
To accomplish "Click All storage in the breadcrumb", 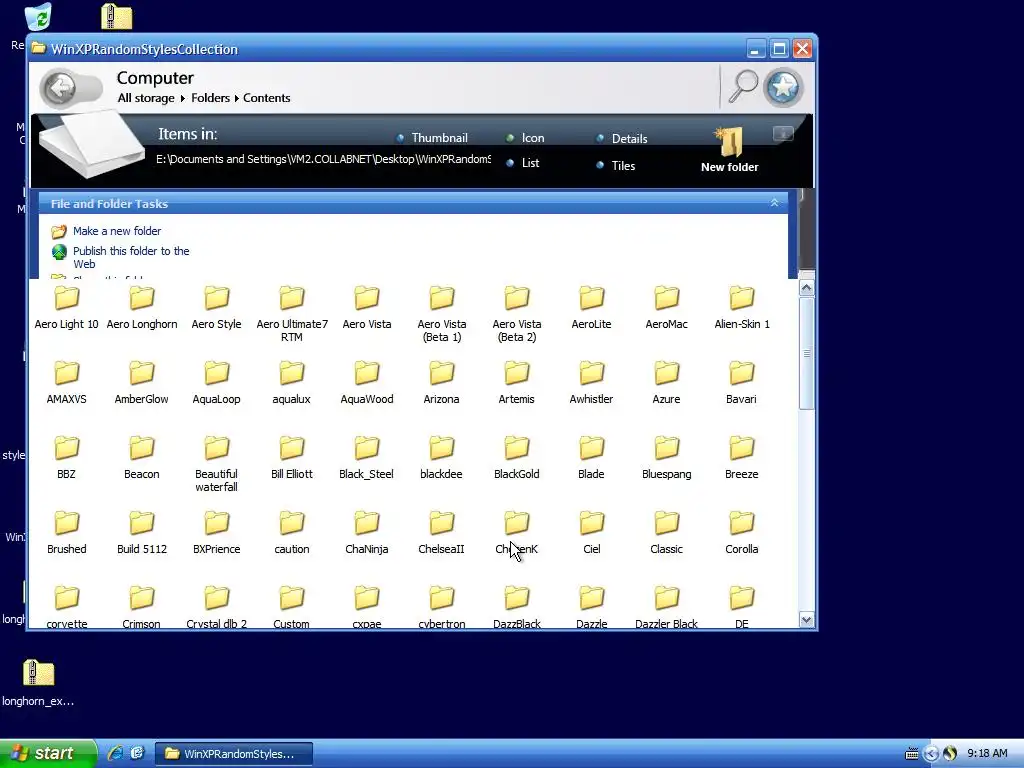I will tap(146, 98).
